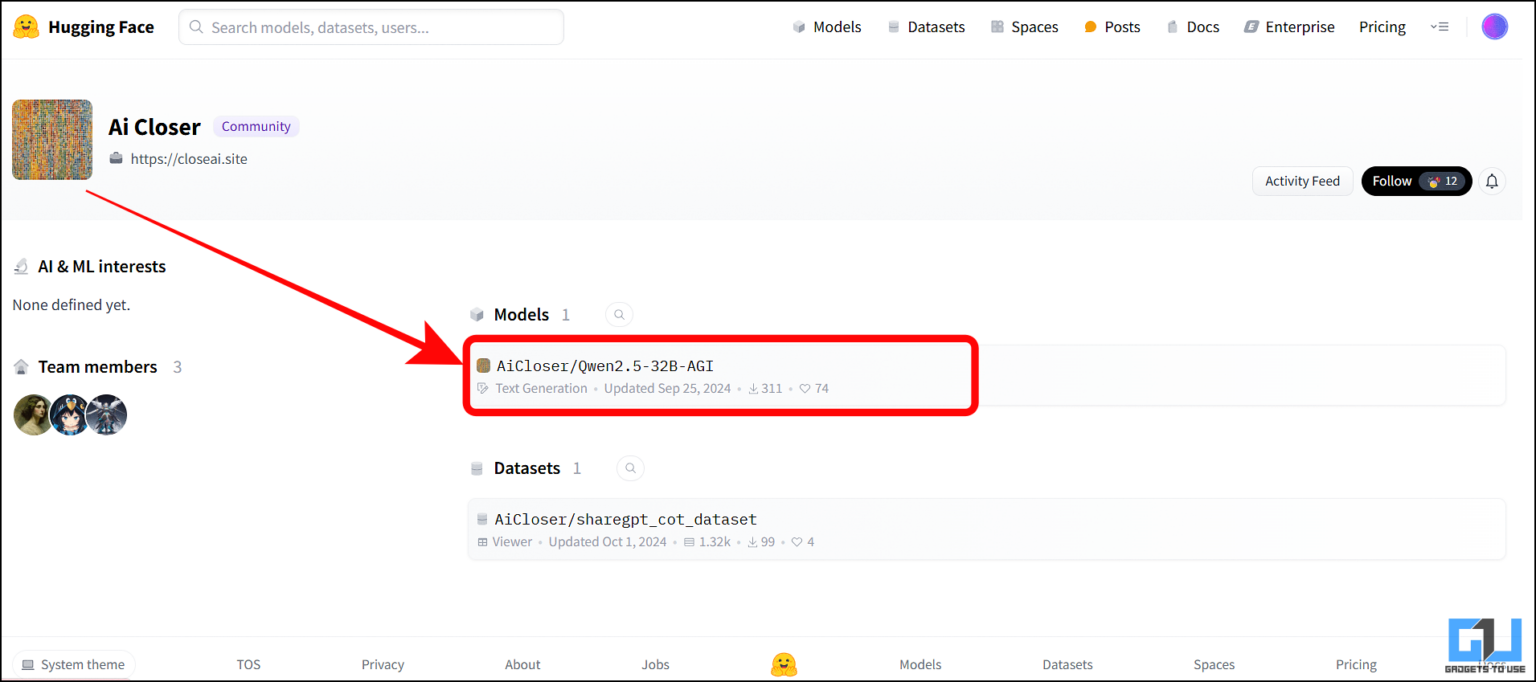Open the first team member's avatar
Image resolution: width=1536 pixels, height=682 pixels.
pos(33,414)
